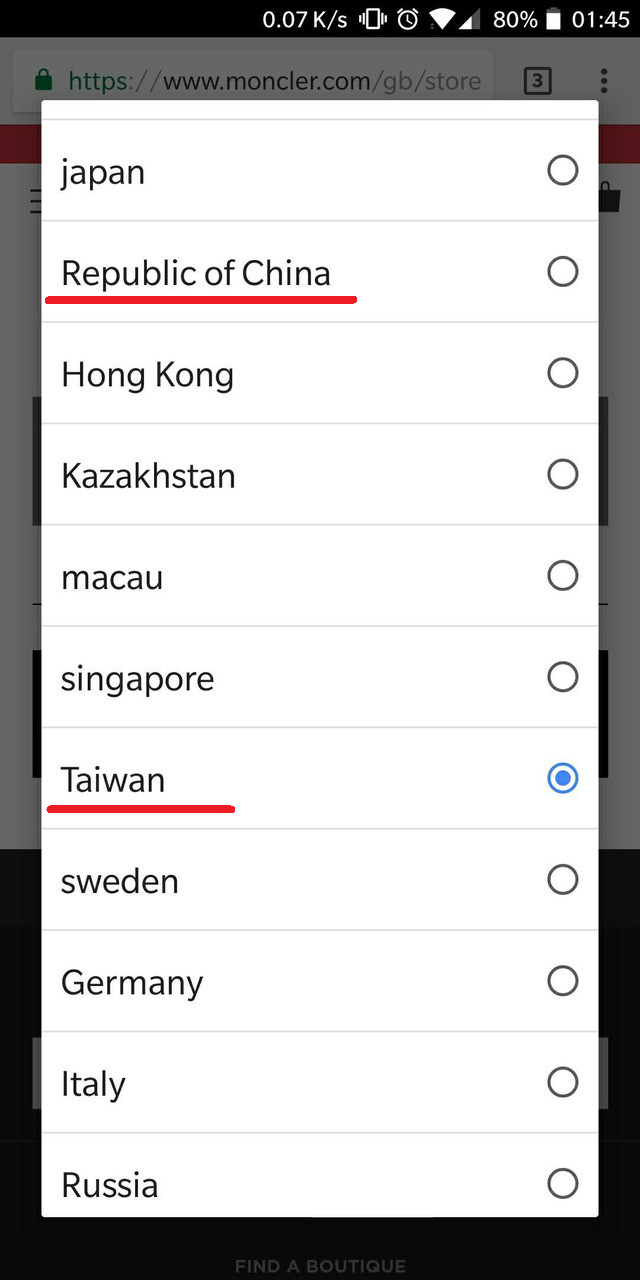Select the Russia radio button
640x1280 pixels.
(562, 1184)
